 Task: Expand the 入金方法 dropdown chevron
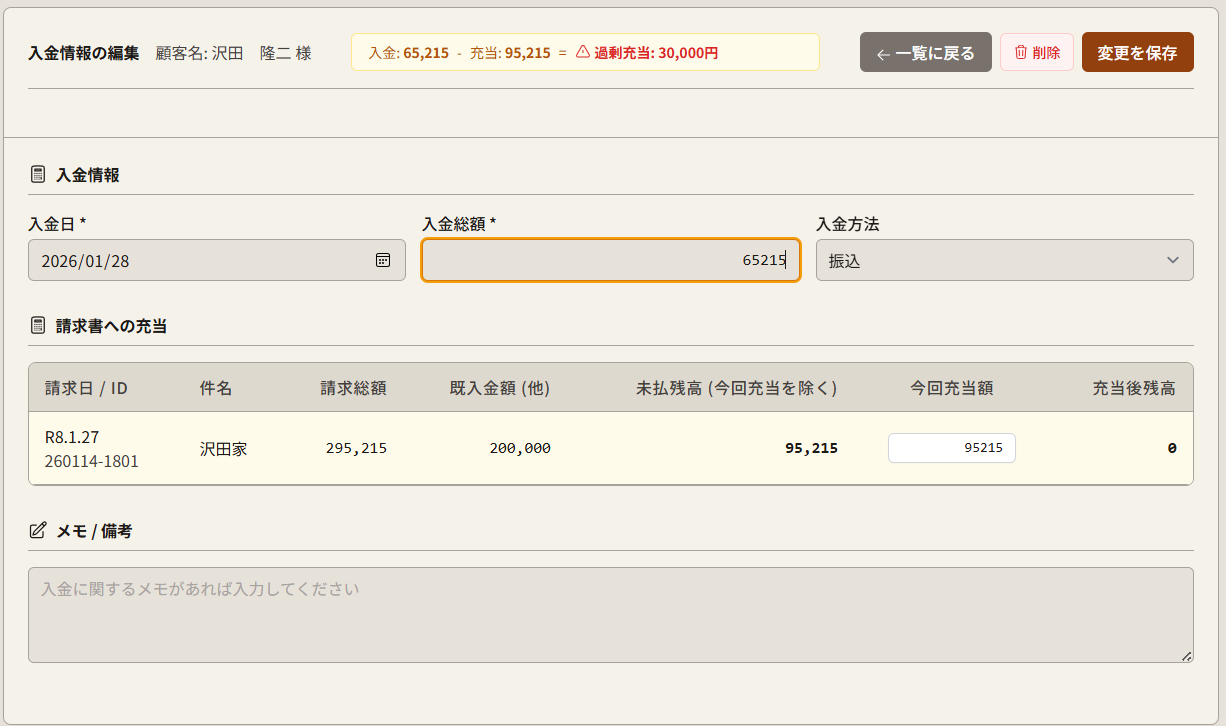point(1173,260)
